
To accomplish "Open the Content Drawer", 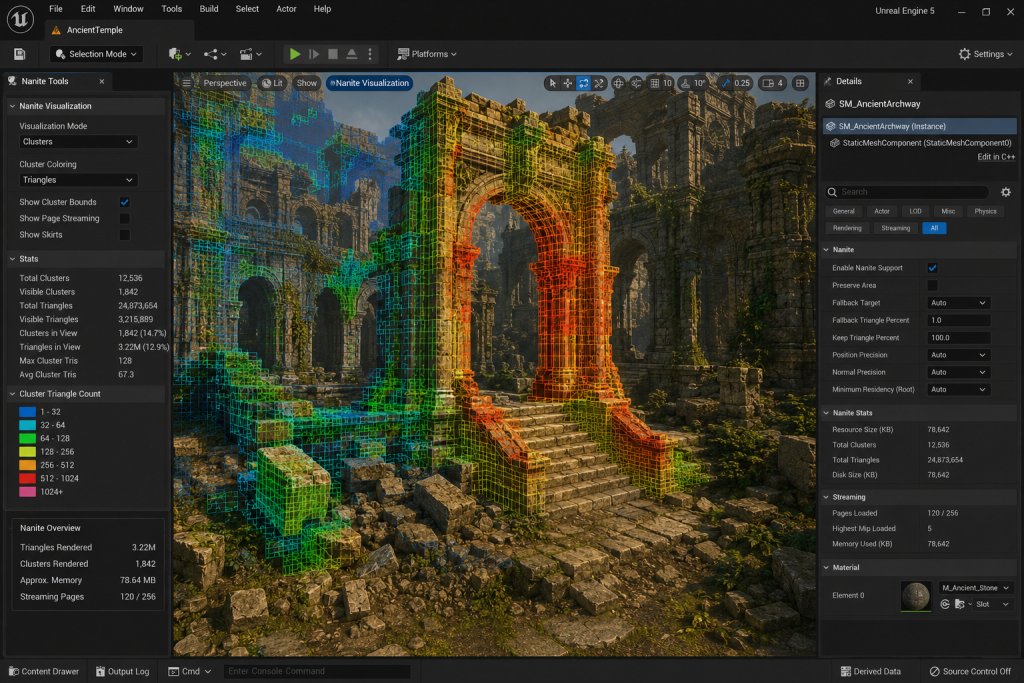I will pyautogui.click(x=44, y=671).
